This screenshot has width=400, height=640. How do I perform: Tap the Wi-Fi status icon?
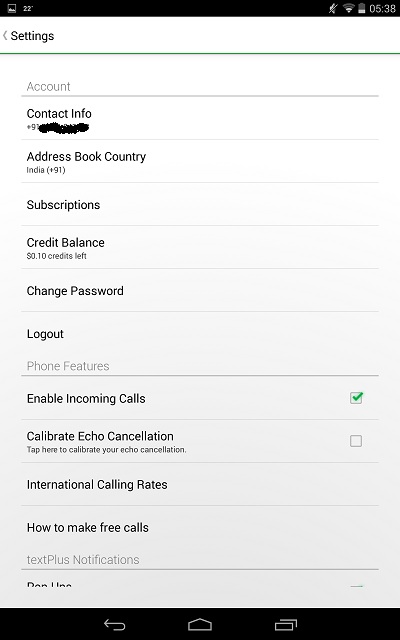point(348,8)
